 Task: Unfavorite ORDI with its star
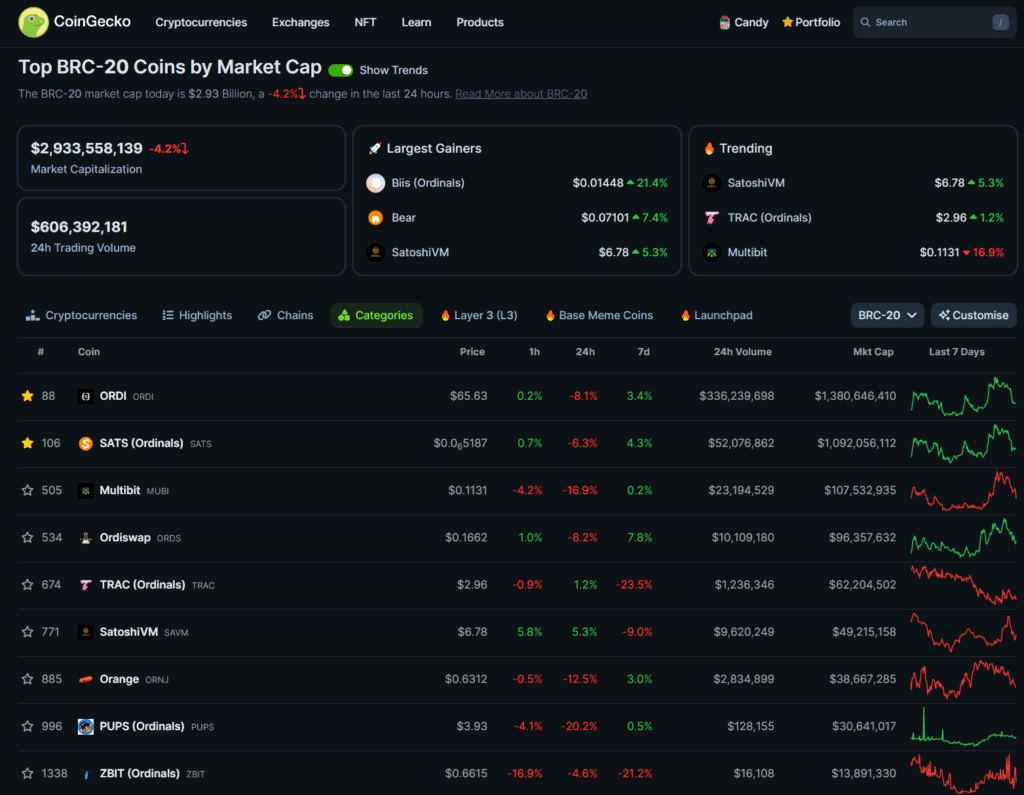27,396
